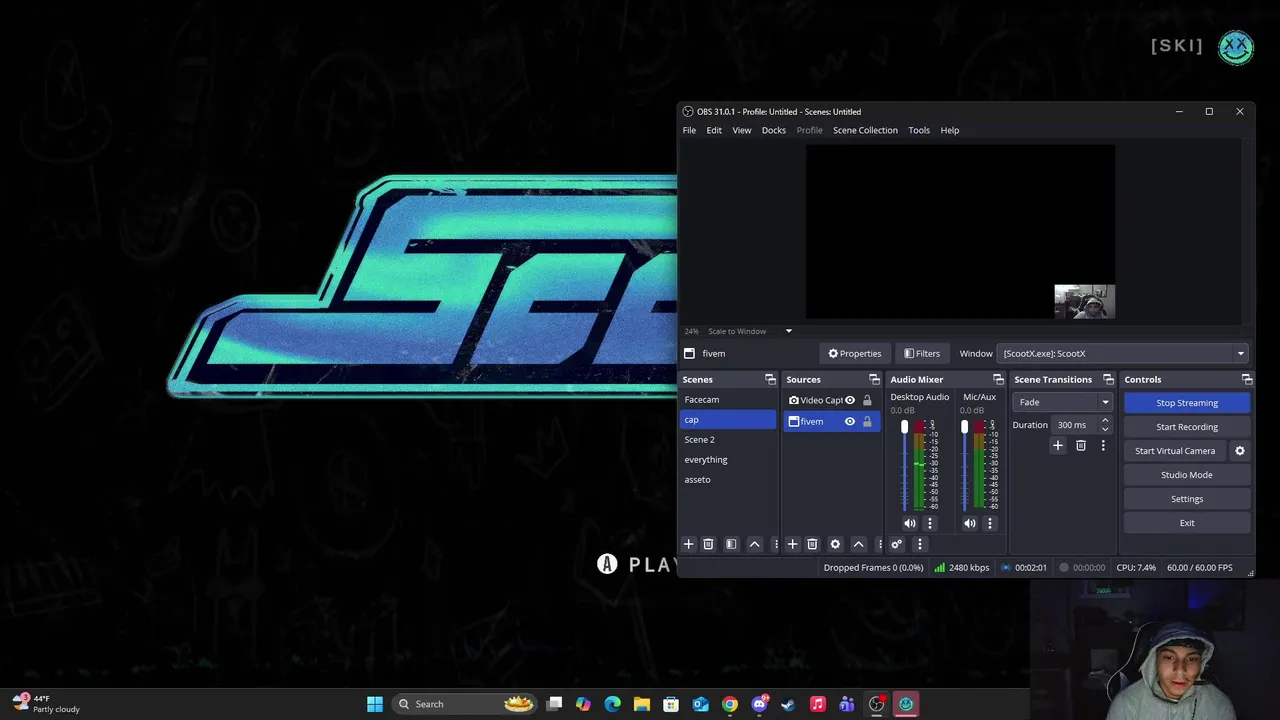Viewport: 1280px width, 720px height.
Task: Open OBS Settings button
Action: (1187, 499)
